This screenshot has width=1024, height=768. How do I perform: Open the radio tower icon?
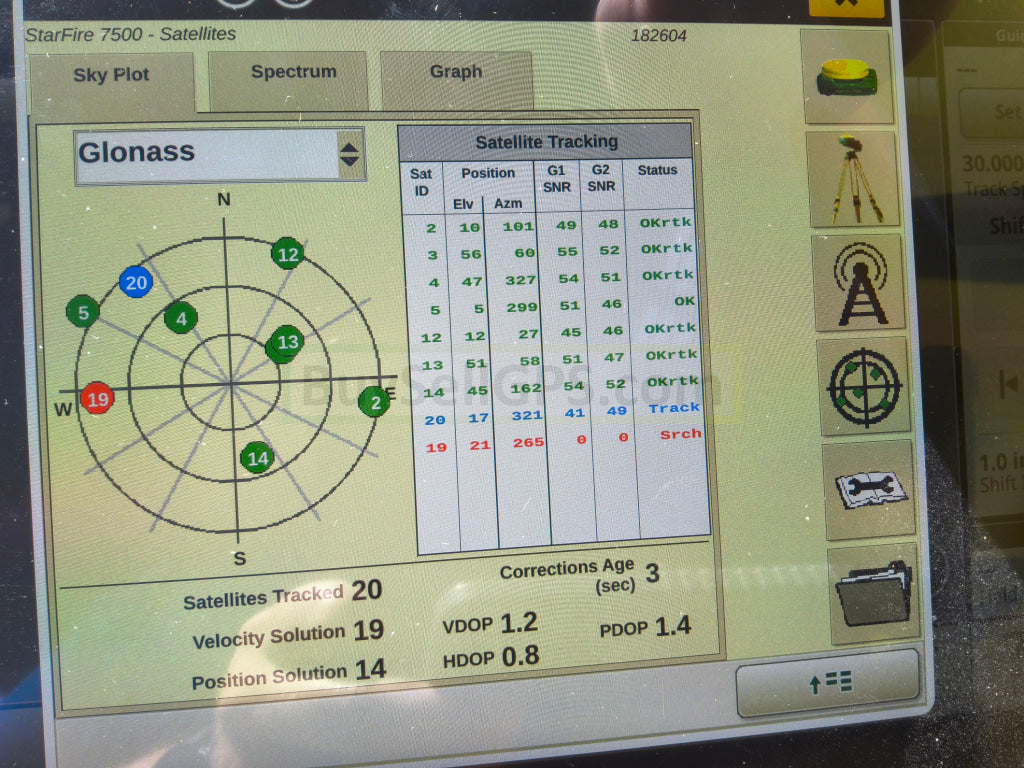pos(859,283)
